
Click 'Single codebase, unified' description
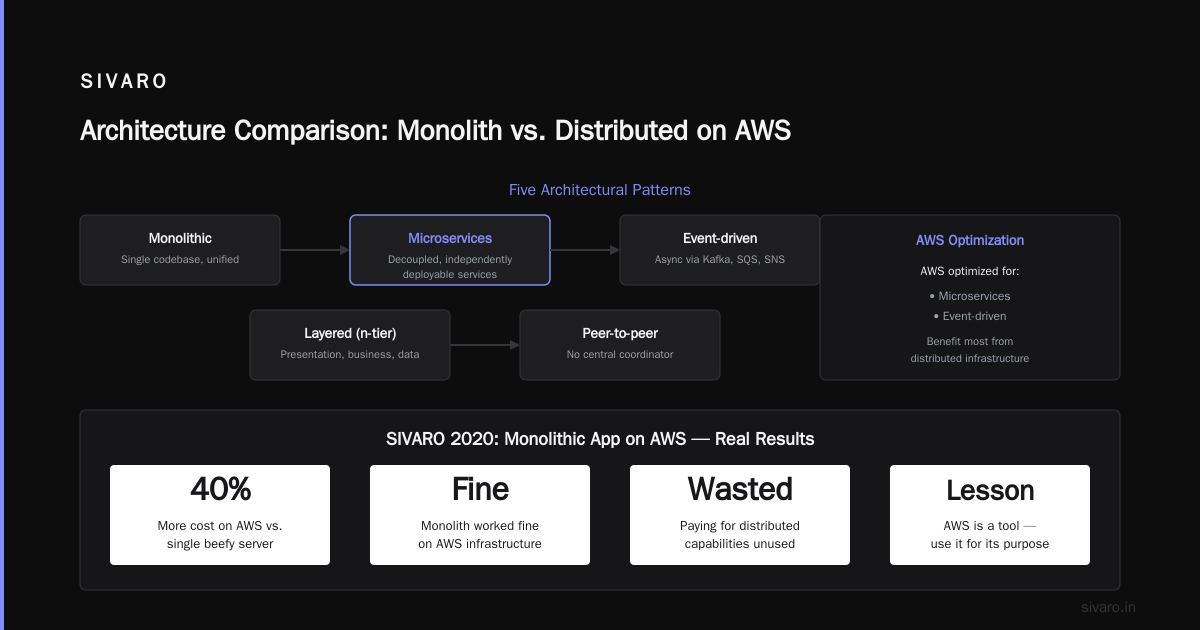point(180,260)
